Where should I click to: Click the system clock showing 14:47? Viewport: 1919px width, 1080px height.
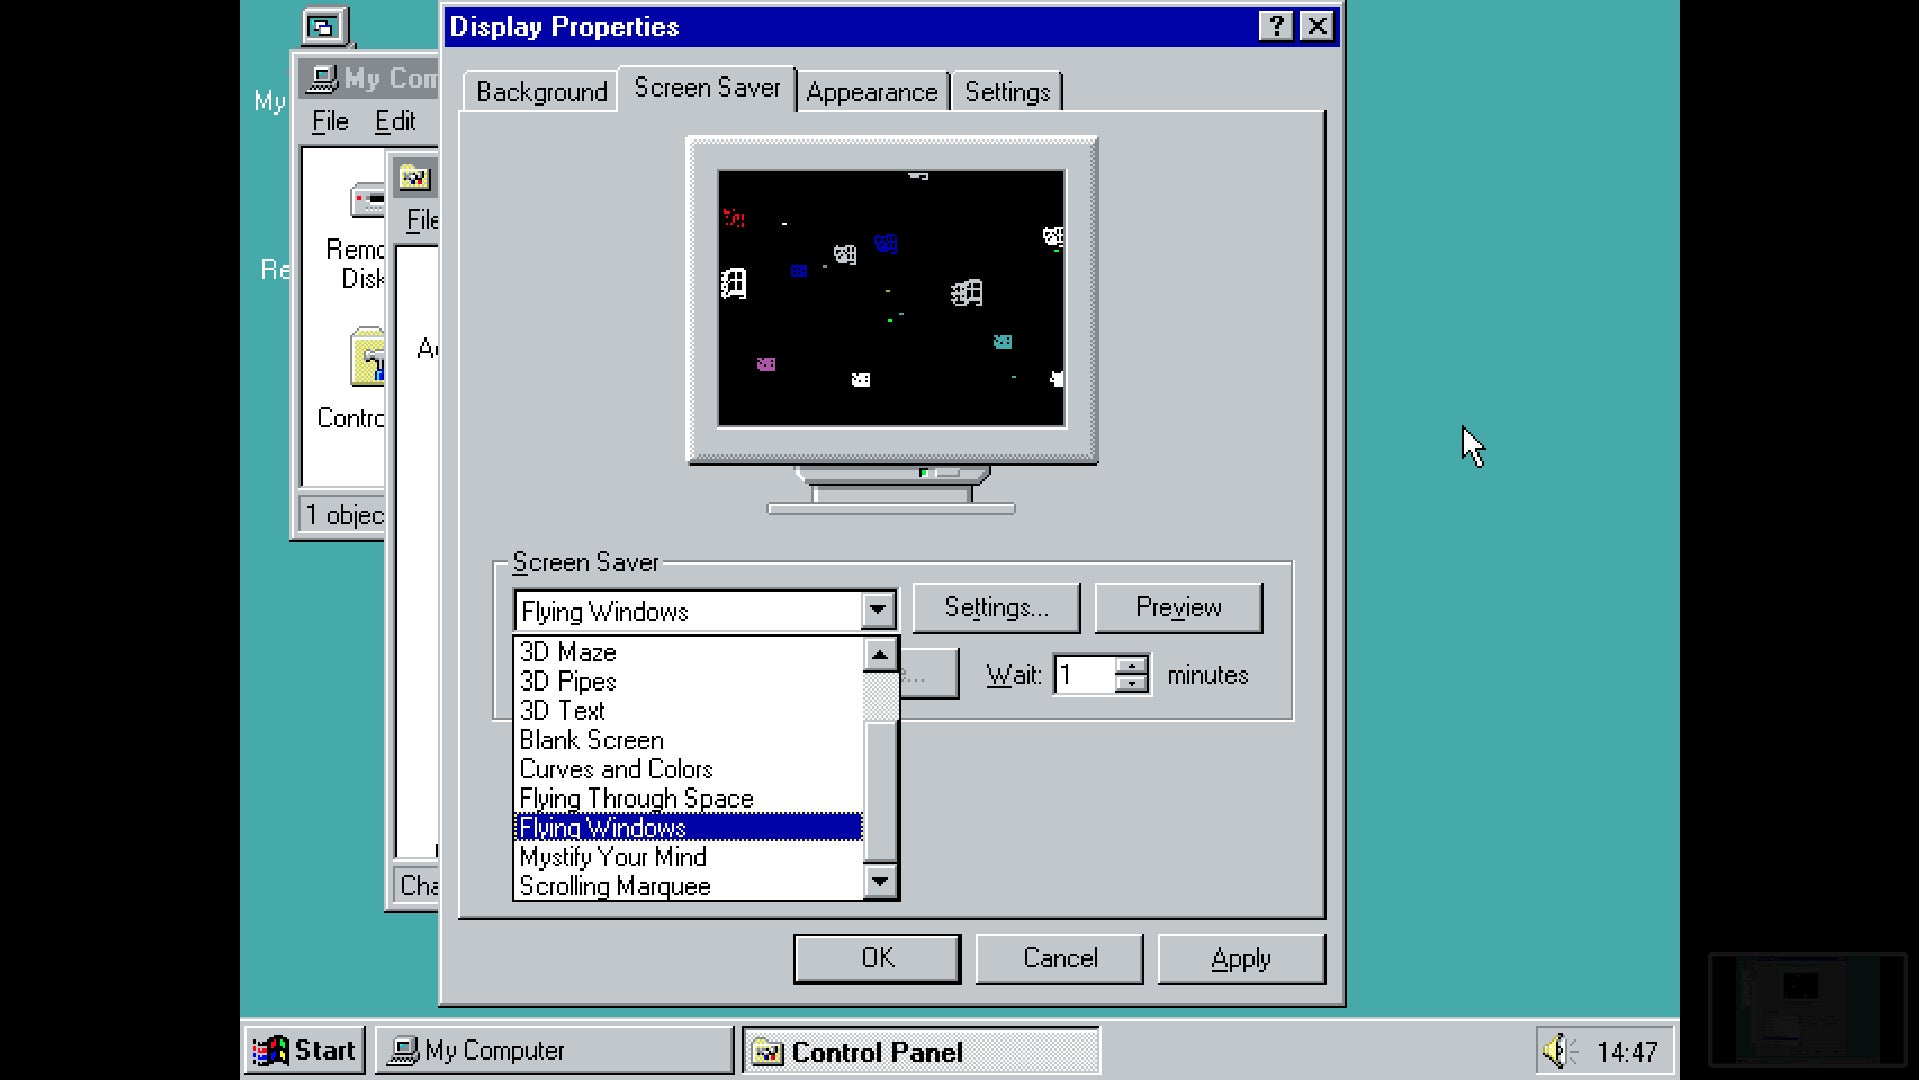[x=1627, y=1052]
